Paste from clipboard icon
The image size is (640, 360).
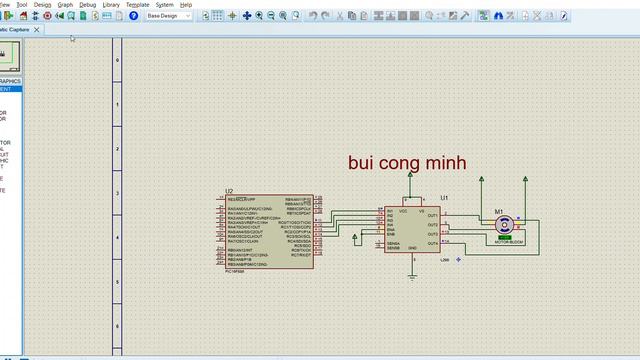point(364,16)
